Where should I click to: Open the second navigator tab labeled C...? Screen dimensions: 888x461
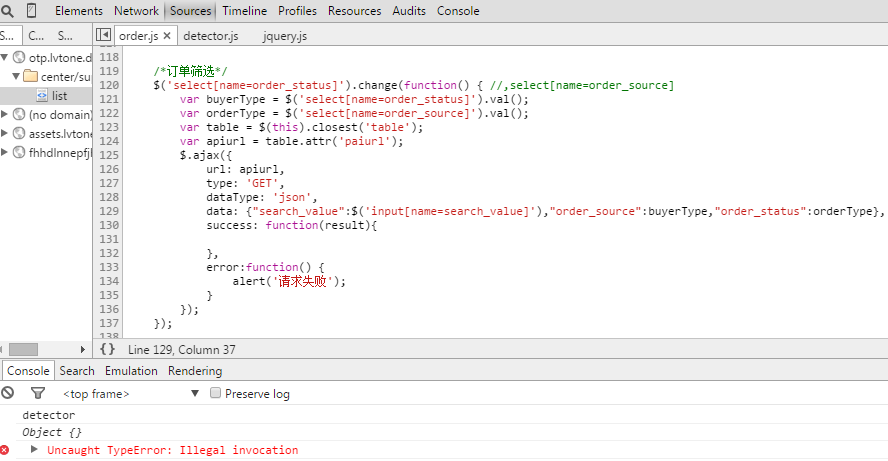pyautogui.click(x=36, y=36)
